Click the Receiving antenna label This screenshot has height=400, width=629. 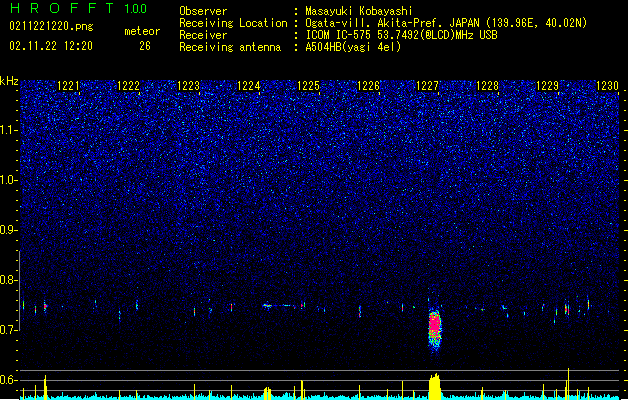230,47
